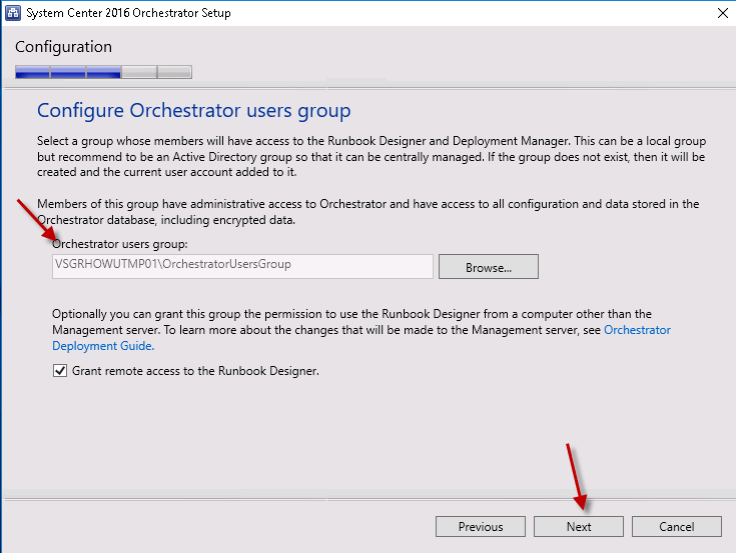Click the Browse... button
This screenshot has height=553, width=736.
(488, 267)
